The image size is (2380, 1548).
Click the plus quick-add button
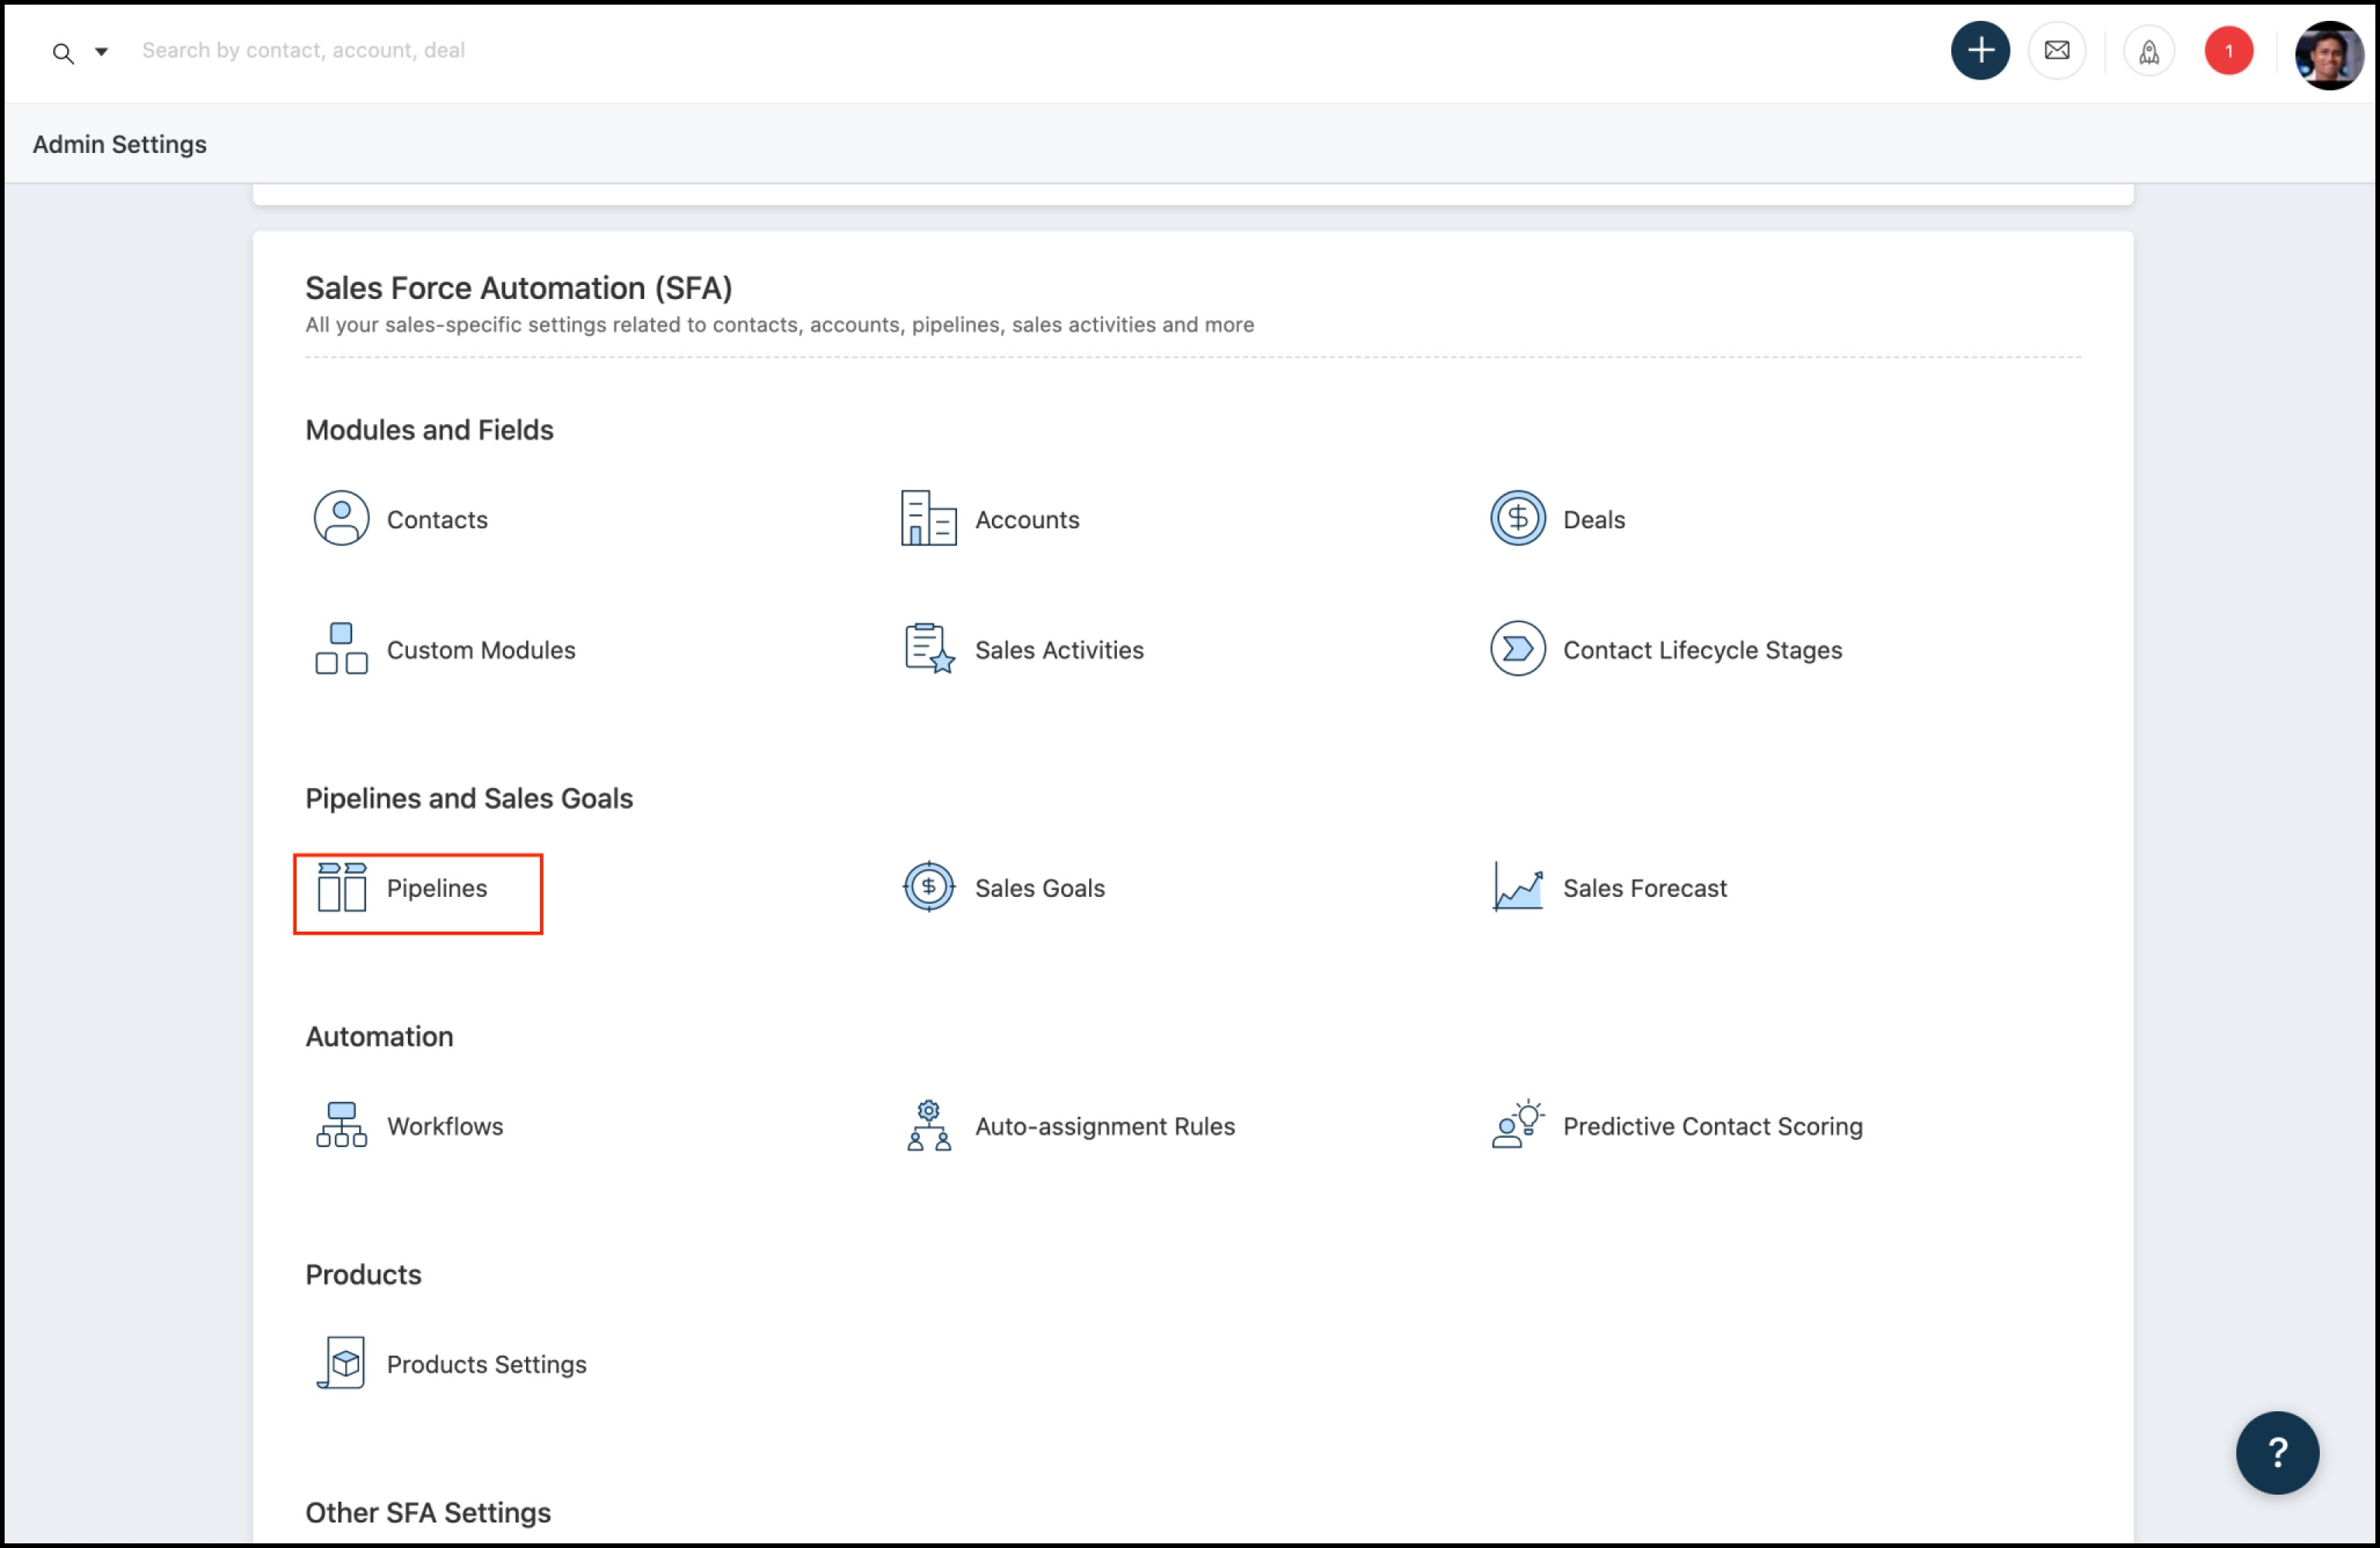pyautogui.click(x=1979, y=51)
